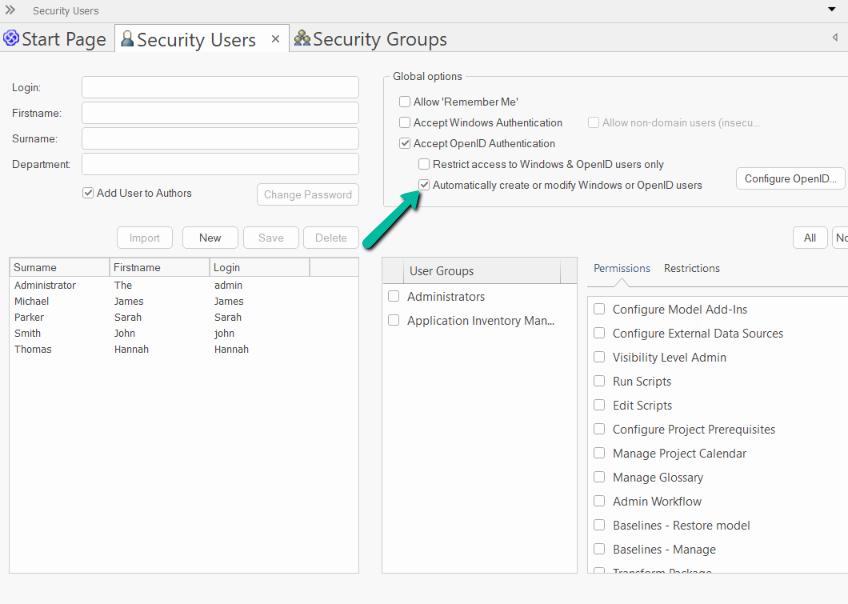Toggle Automatically create or modify users checkbox
Screen dimensions: 848x604
pyautogui.click(x=424, y=185)
